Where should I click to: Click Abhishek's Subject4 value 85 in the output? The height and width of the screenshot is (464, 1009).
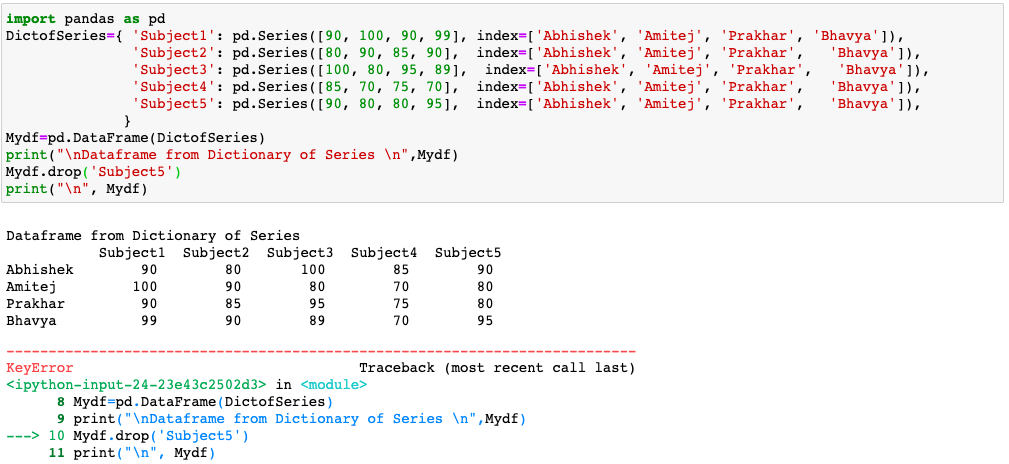point(401,270)
